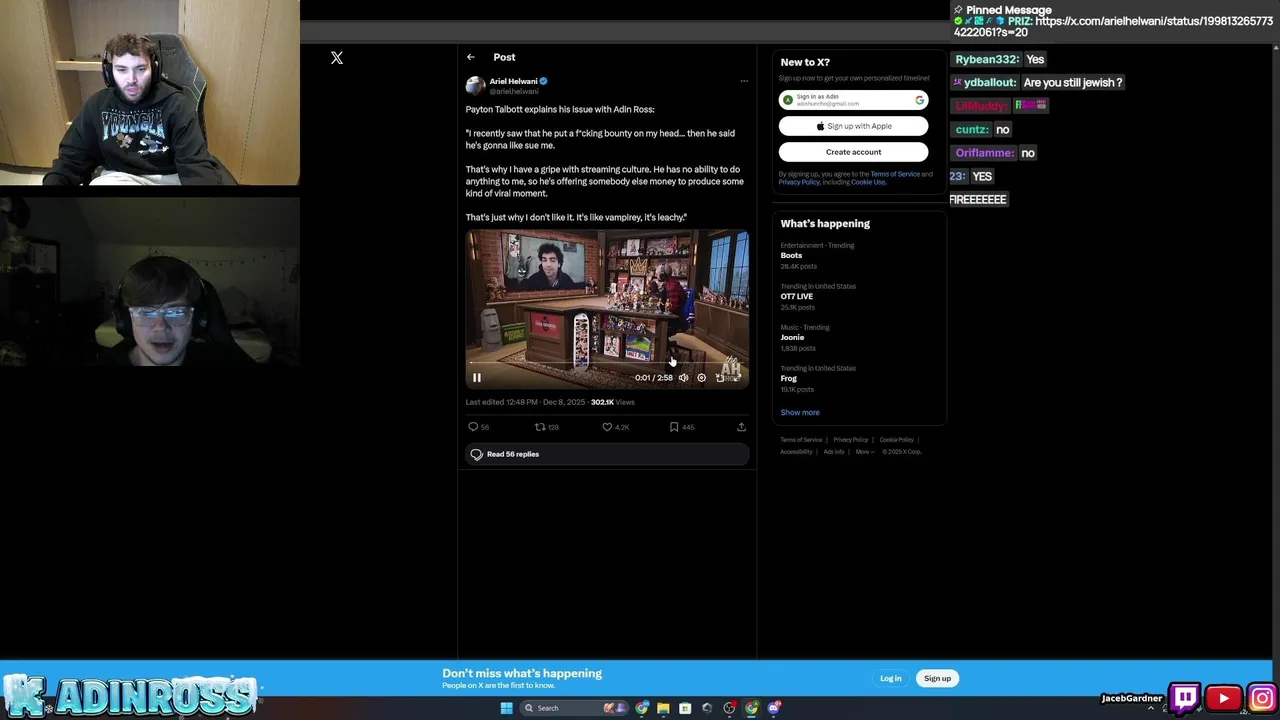This screenshot has height=720, width=1280.
Task: Click Sign up on bottom banner
Action: coord(937,678)
